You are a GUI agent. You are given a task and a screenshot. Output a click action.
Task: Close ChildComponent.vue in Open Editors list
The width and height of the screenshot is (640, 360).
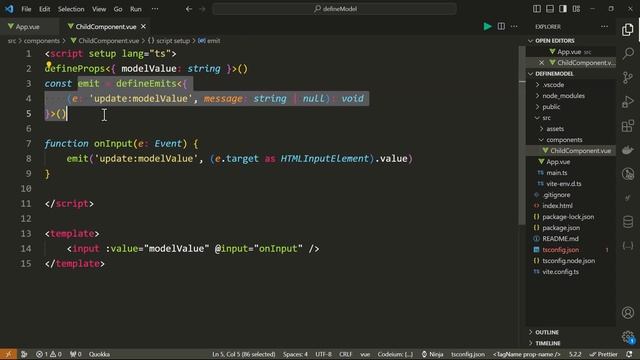point(541,62)
